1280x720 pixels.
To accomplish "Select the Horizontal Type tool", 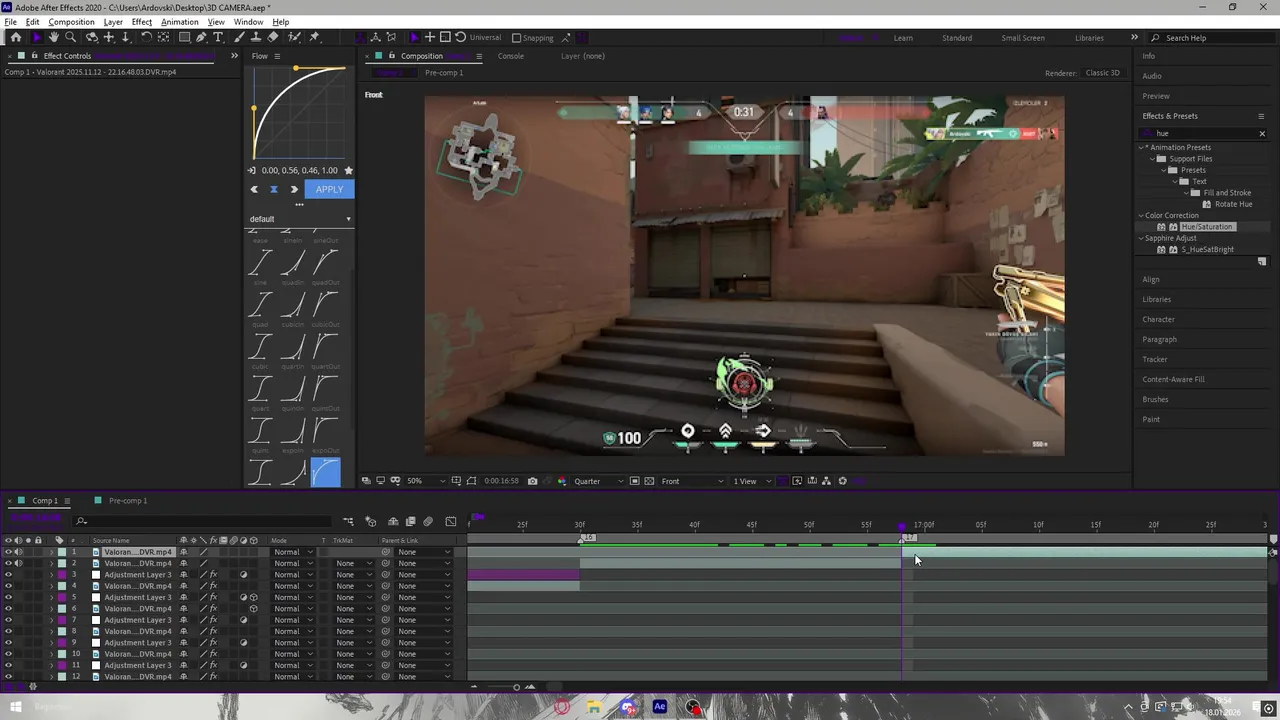I will pos(218,37).
